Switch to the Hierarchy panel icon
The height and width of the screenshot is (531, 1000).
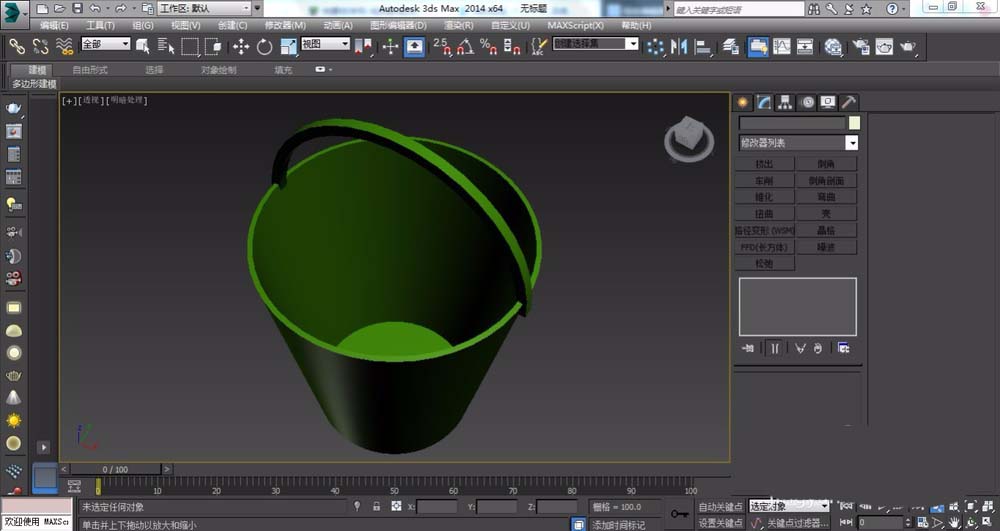[x=785, y=102]
